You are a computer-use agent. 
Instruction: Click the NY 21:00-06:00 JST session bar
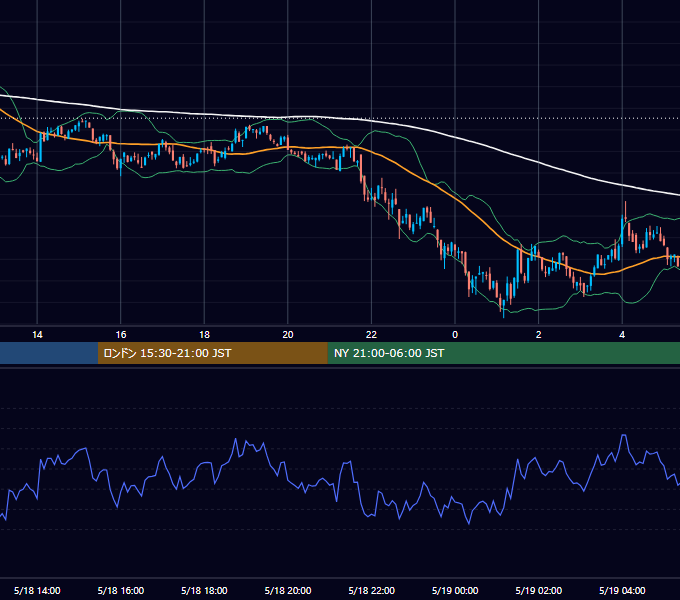503,353
